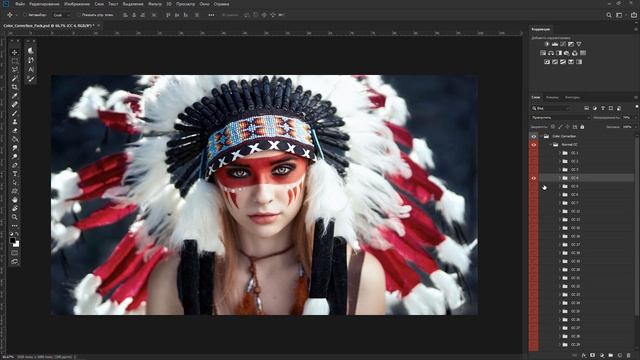Toggle the Auto-Select checkbox
Viewport: 640px width, 360px height.
(x=25, y=15)
